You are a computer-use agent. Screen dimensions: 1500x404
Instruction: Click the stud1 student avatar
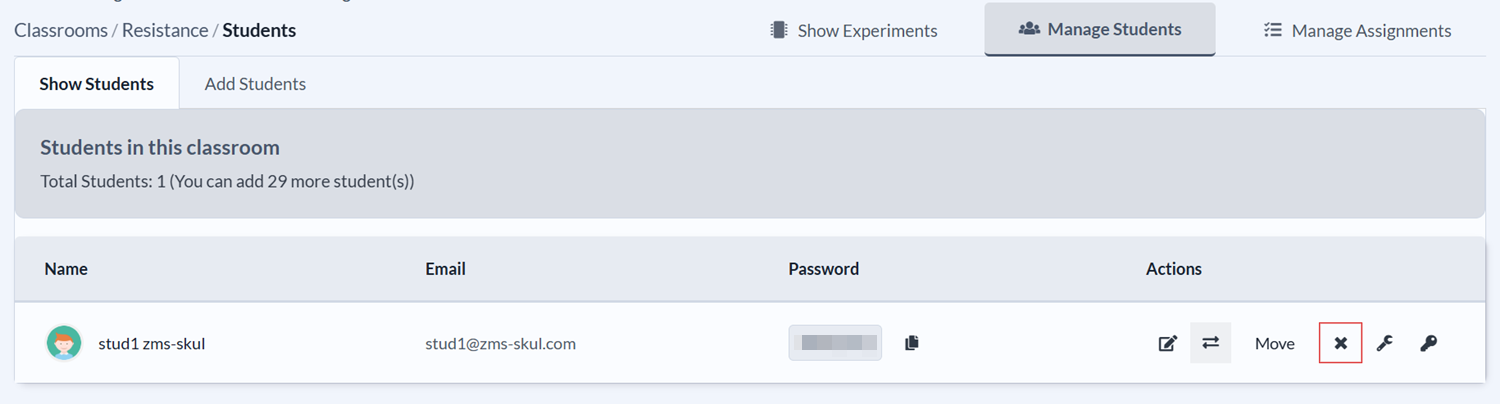64,343
